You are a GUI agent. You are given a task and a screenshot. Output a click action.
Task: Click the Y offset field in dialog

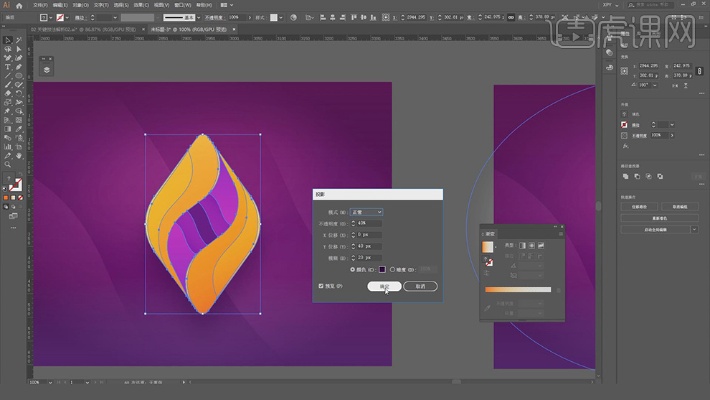click(369, 246)
